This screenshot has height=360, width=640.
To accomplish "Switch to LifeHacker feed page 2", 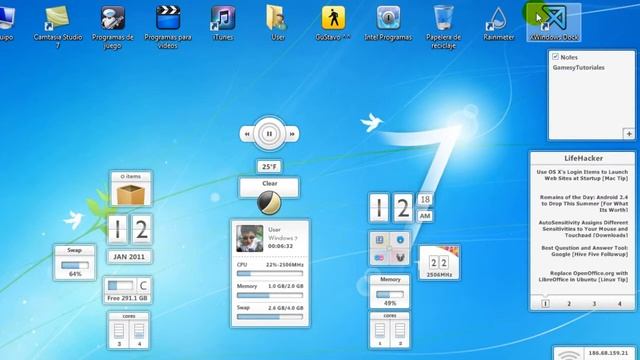I will [569, 303].
